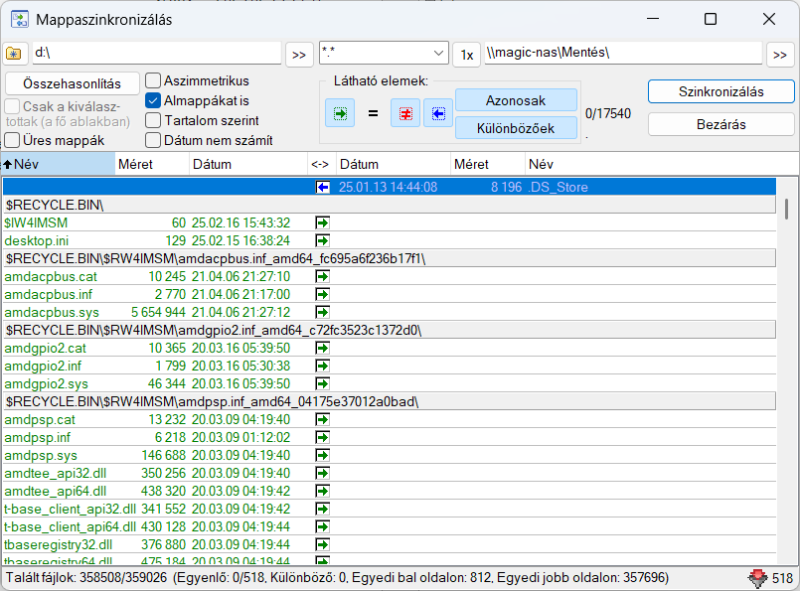Click green arrow beside amdtee_api32.dll
Image resolution: width=800 pixels, height=591 pixels.
322,473
